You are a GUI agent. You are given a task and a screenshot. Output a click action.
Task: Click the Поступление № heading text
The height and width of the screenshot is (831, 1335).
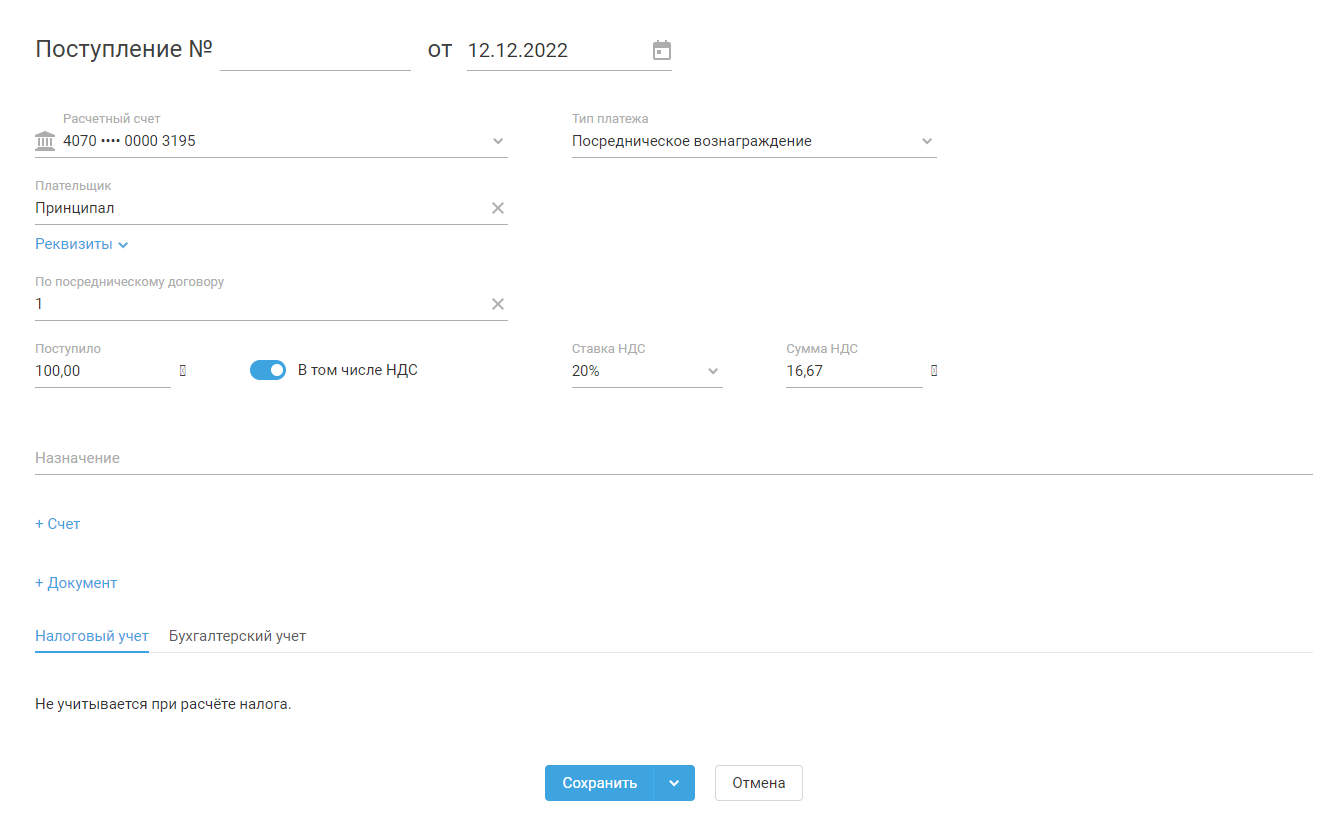124,49
